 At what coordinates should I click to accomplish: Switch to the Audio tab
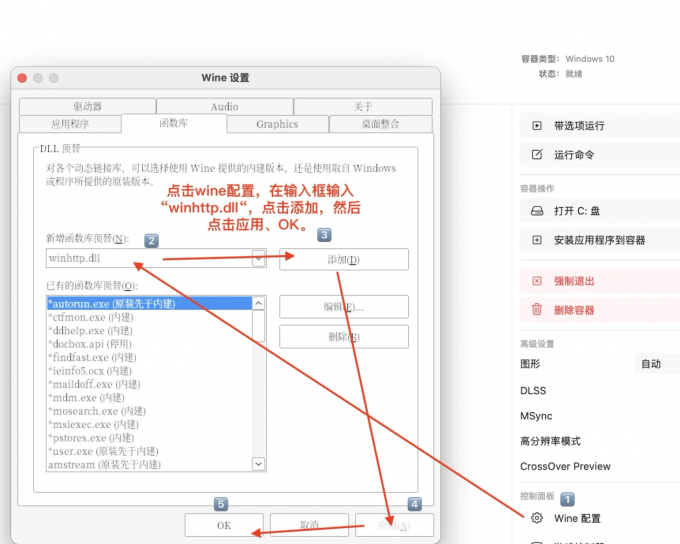(x=225, y=106)
